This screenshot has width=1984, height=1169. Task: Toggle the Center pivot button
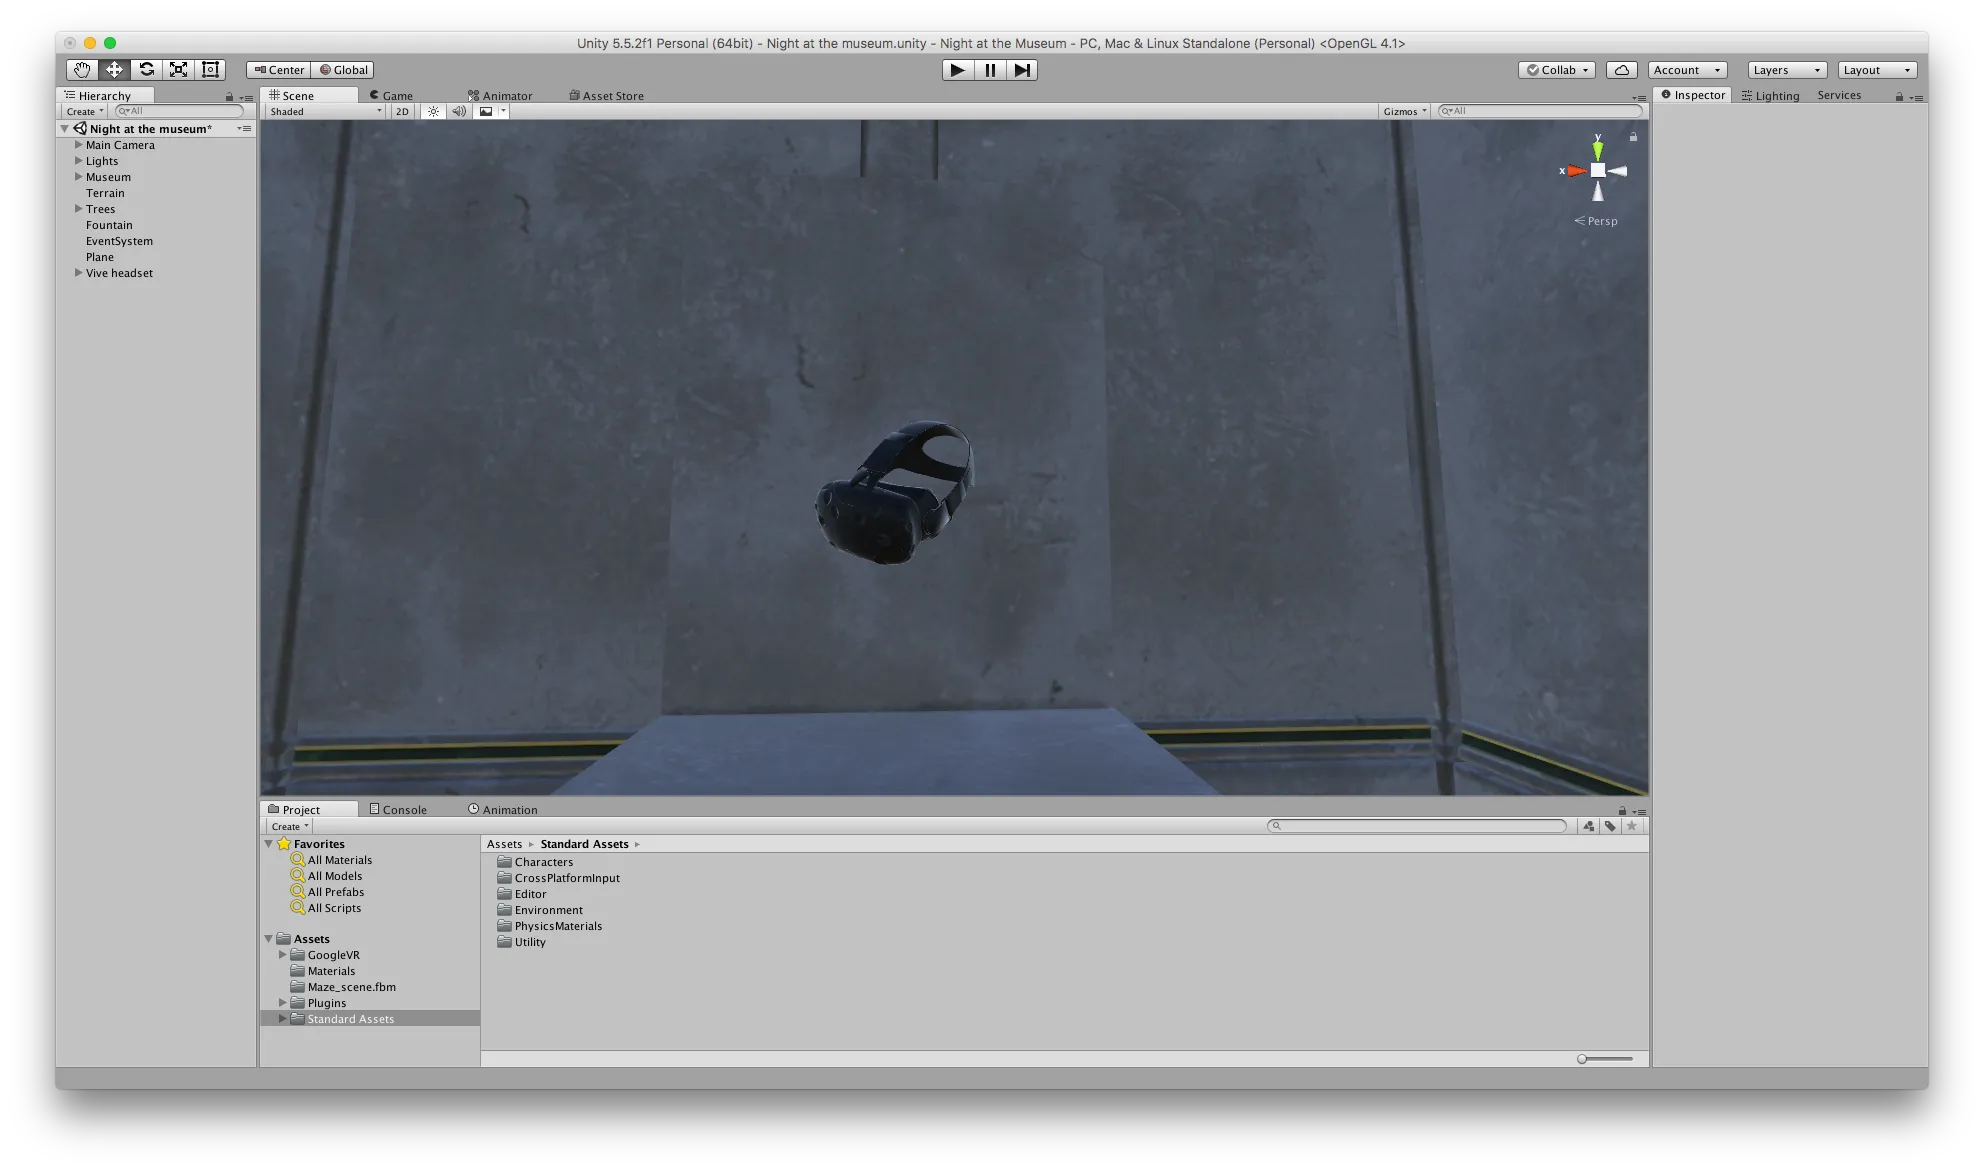tap(279, 70)
